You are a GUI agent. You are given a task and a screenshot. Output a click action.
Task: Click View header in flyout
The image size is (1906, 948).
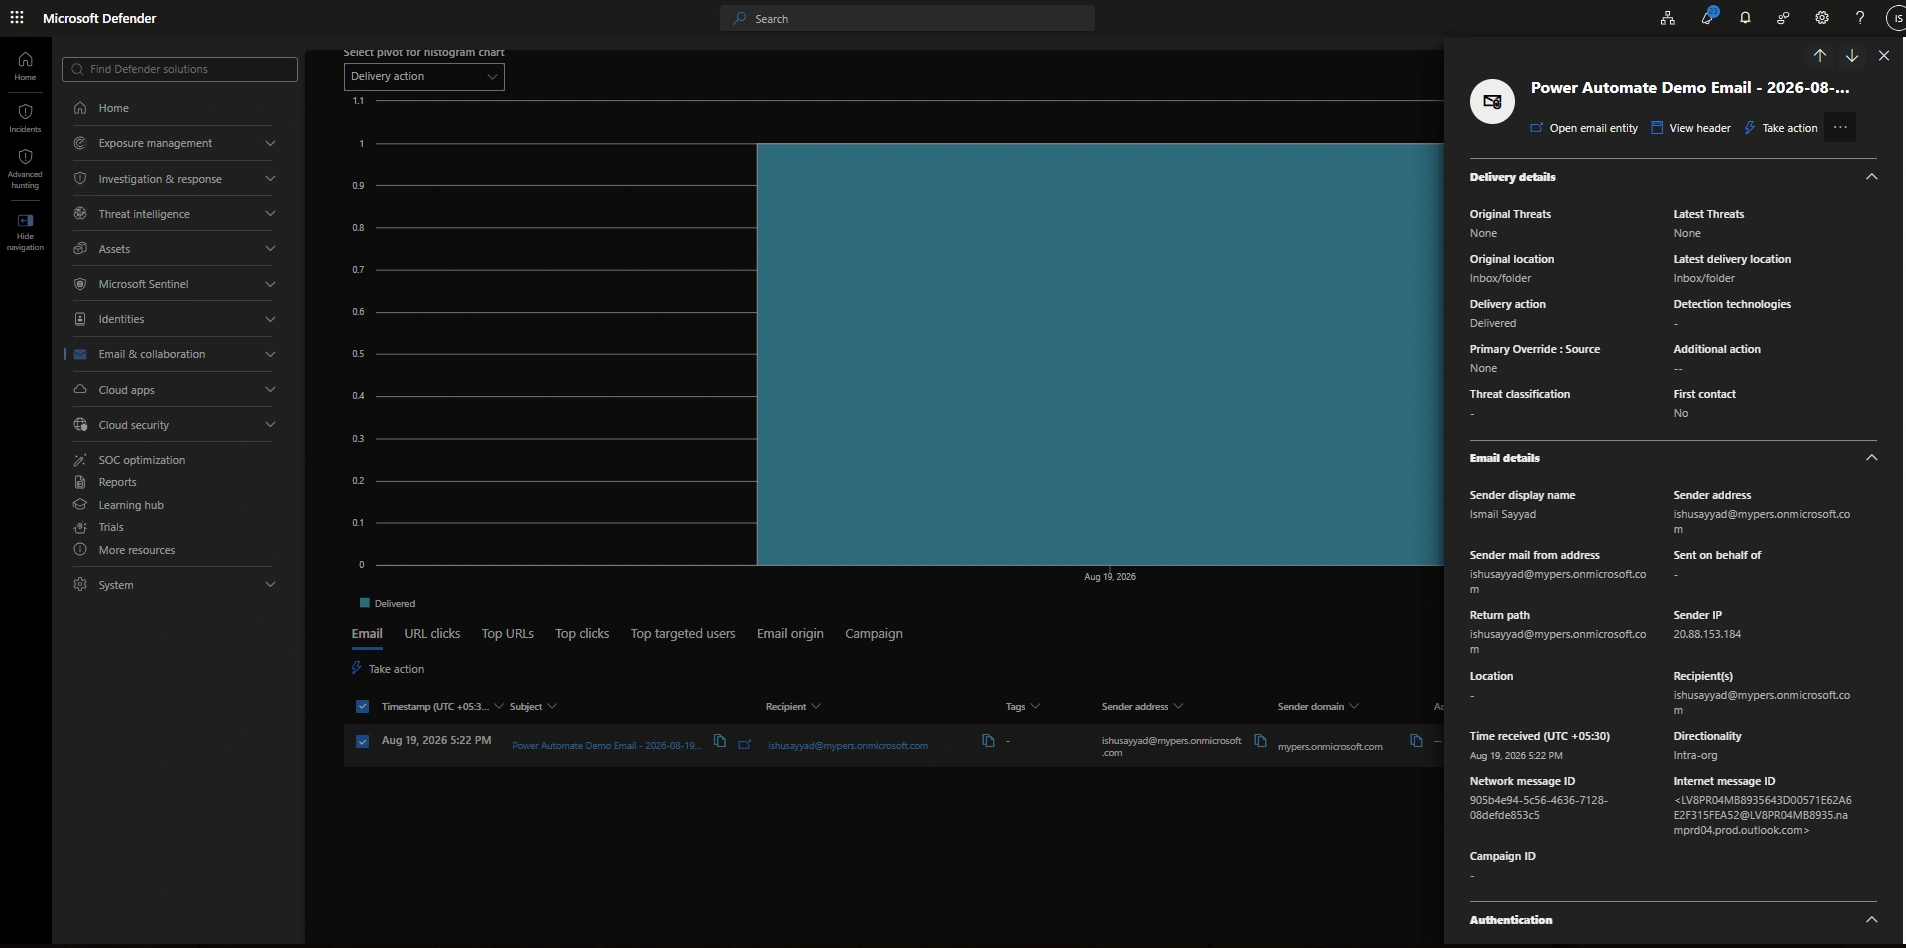pyautogui.click(x=1691, y=128)
